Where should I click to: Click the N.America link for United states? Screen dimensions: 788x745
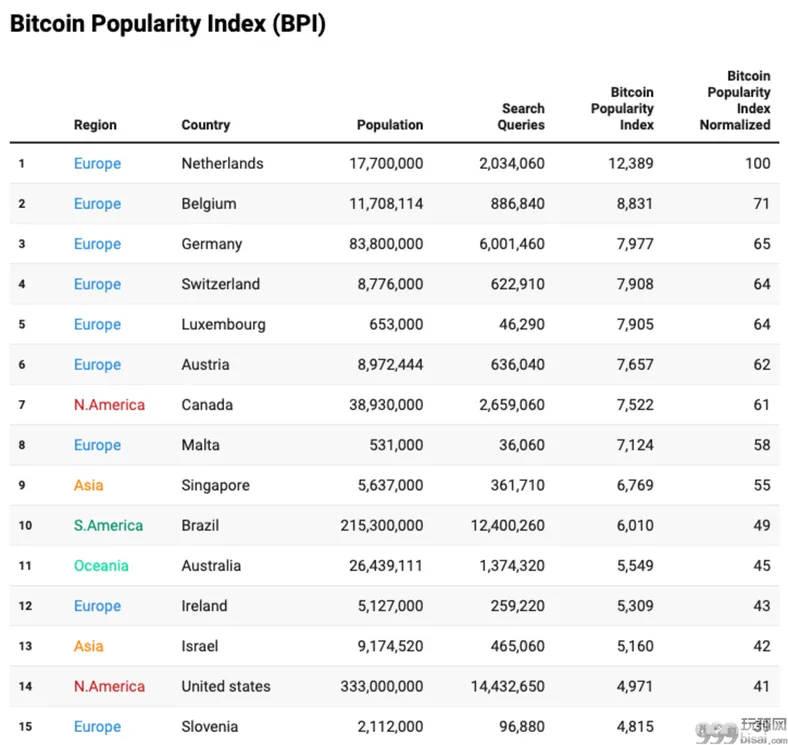pos(109,686)
